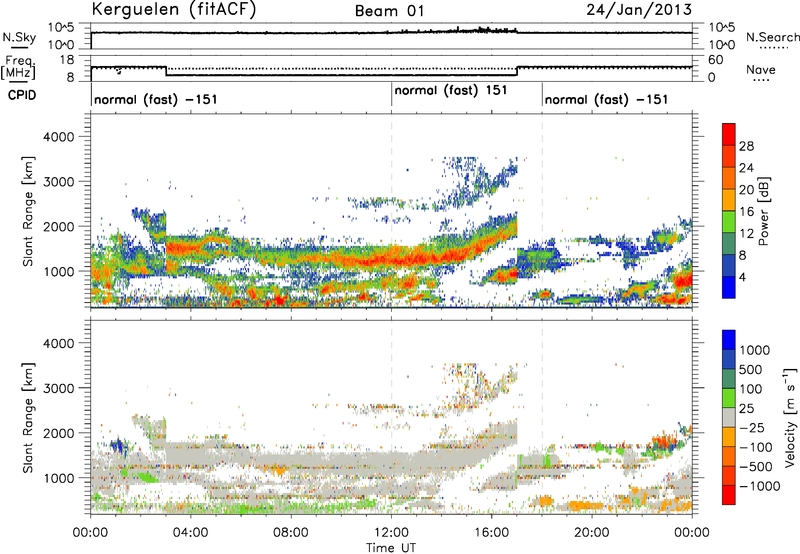This screenshot has width=800, height=554.
Task: Click the '3000' tick on velocity panel
Action: [59, 388]
